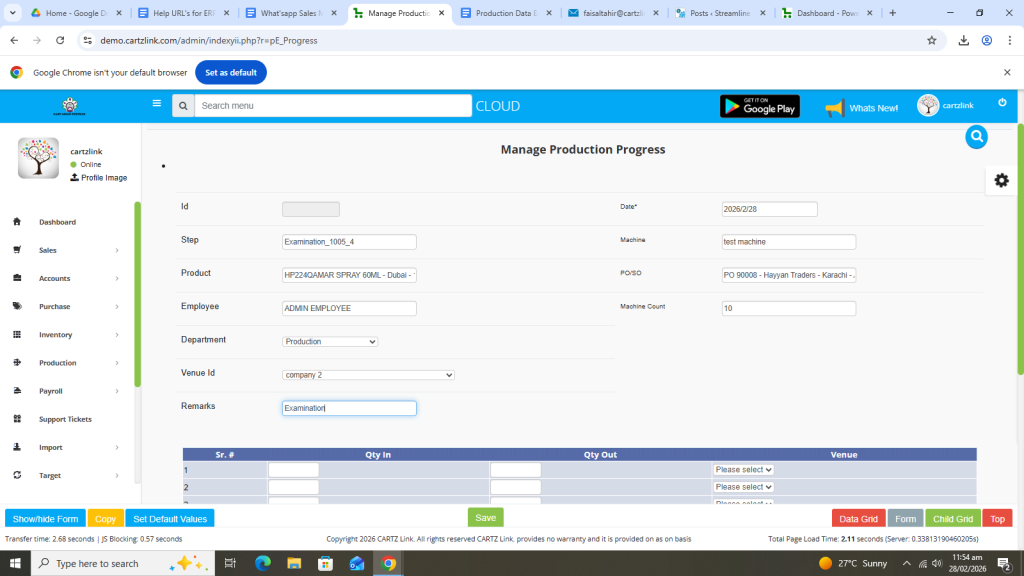Click the hamburger menu toggle icon
This screenshot has width=1024, height=576.
click(156, 103)
